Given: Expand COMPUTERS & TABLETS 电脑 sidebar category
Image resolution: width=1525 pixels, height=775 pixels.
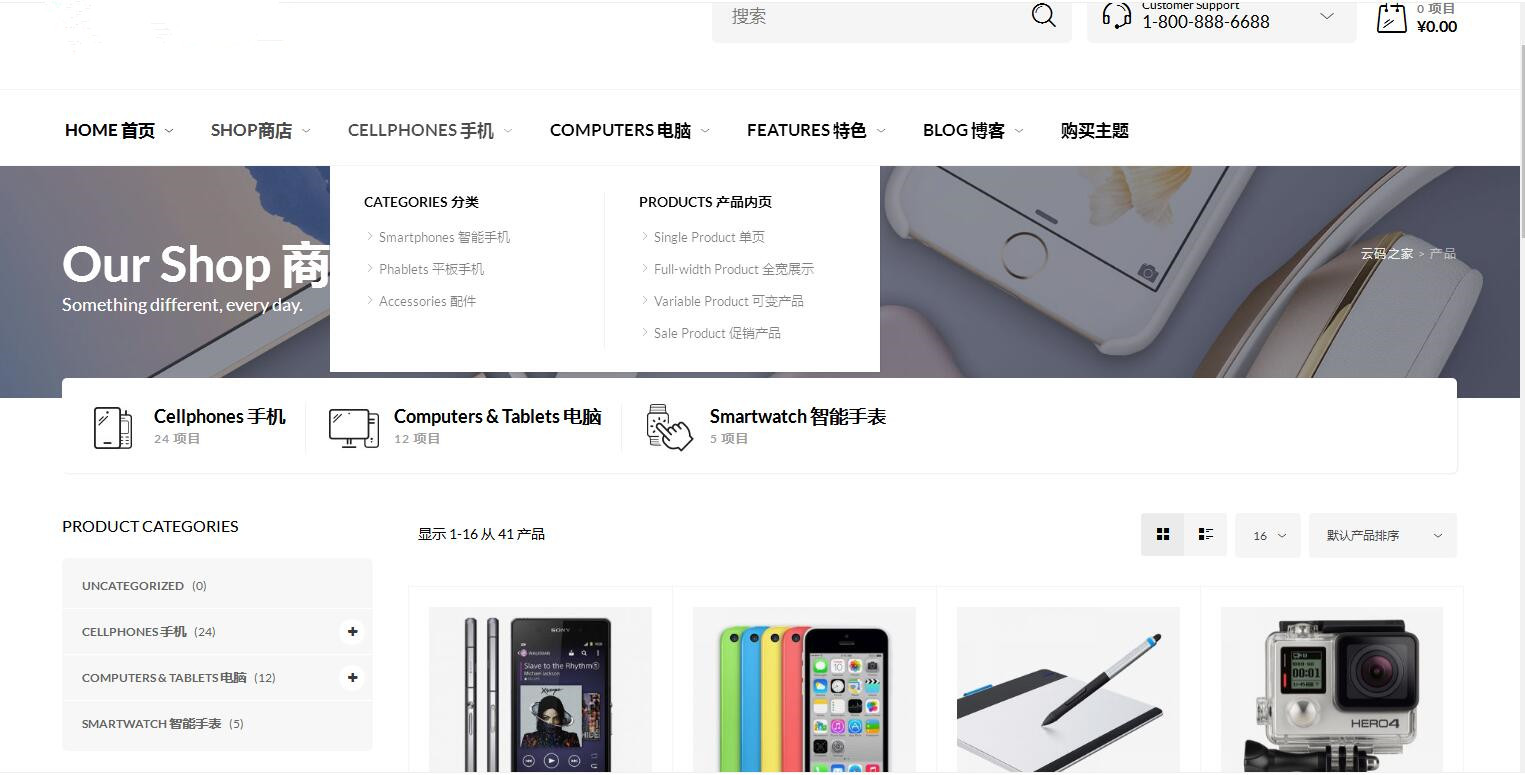Looking at the screenshot, I should pyautogui.click(x=352, y=677).
